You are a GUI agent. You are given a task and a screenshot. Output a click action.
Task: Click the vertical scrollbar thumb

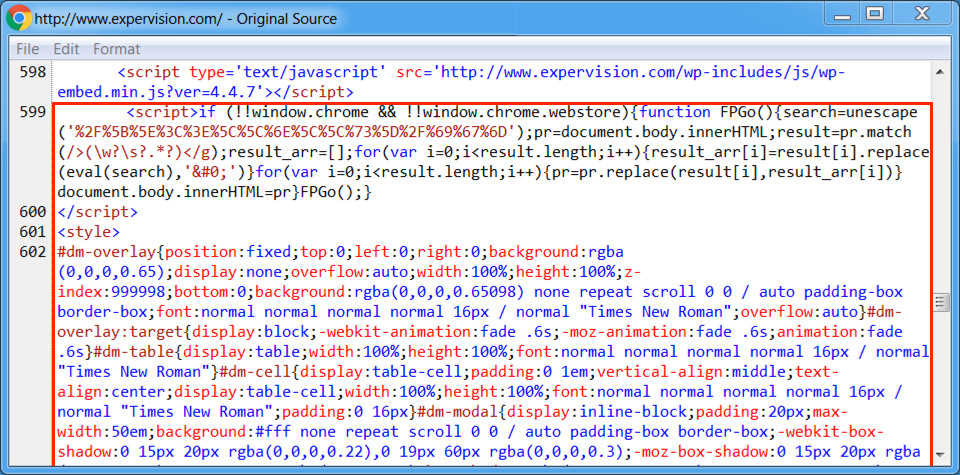(940, 302)
